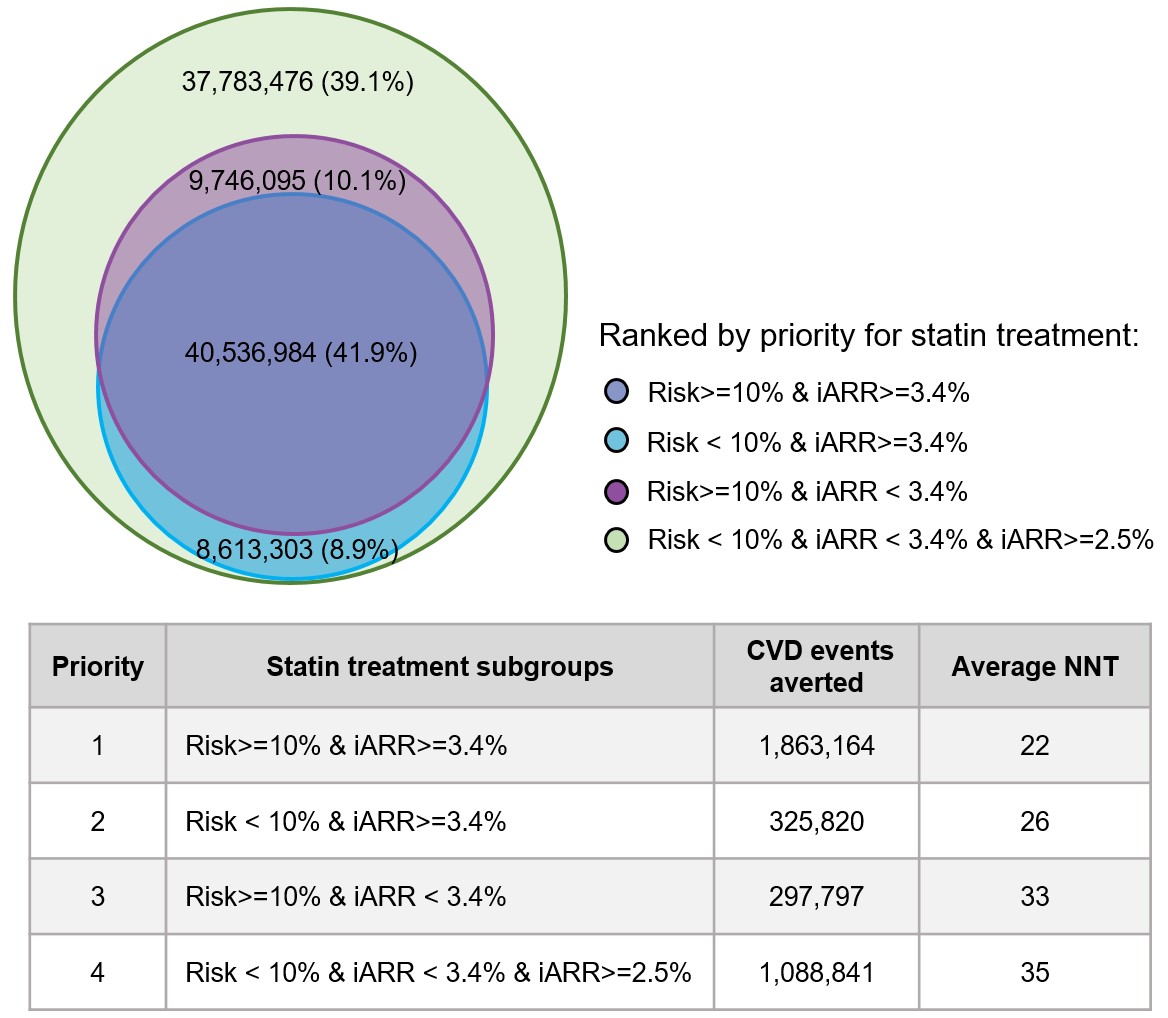1168x1018 pixels.
Task: Click the Statin treatment subgroups header
Action: coord(440,666)
